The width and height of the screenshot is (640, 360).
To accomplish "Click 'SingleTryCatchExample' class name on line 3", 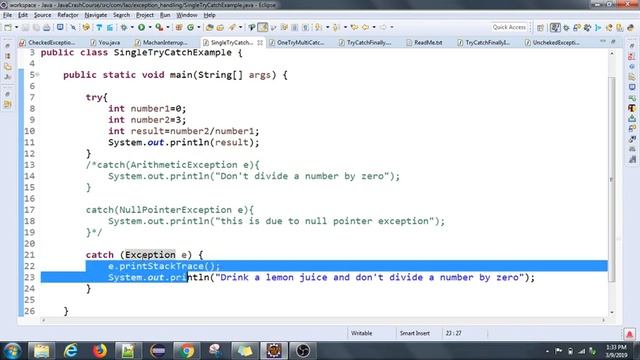I will pos(173,53).
